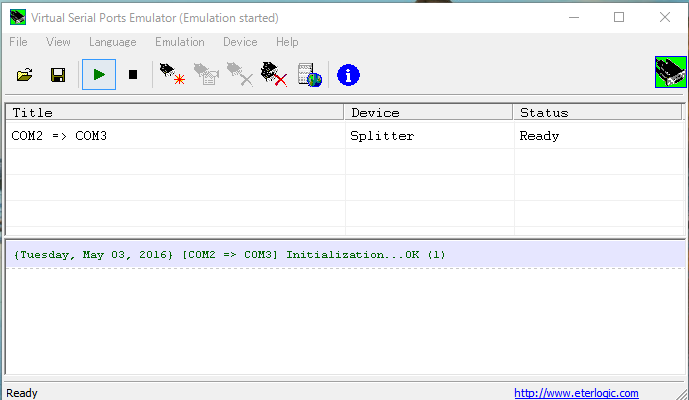This screenshot has height=400, width=689.
Task: Visit the eterlogic.com website link
Action: pos(576,393)
